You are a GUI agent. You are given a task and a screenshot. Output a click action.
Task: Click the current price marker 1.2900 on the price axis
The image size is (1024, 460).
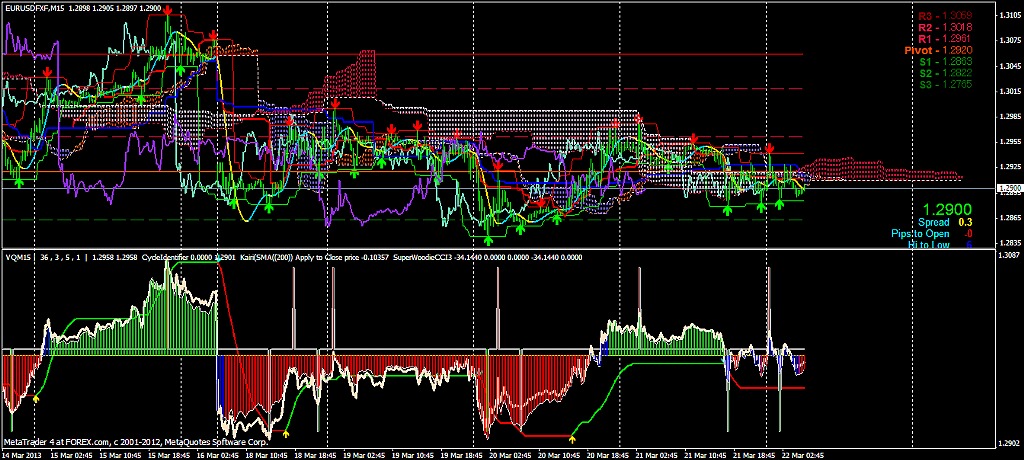click(x=1009, y=188)
